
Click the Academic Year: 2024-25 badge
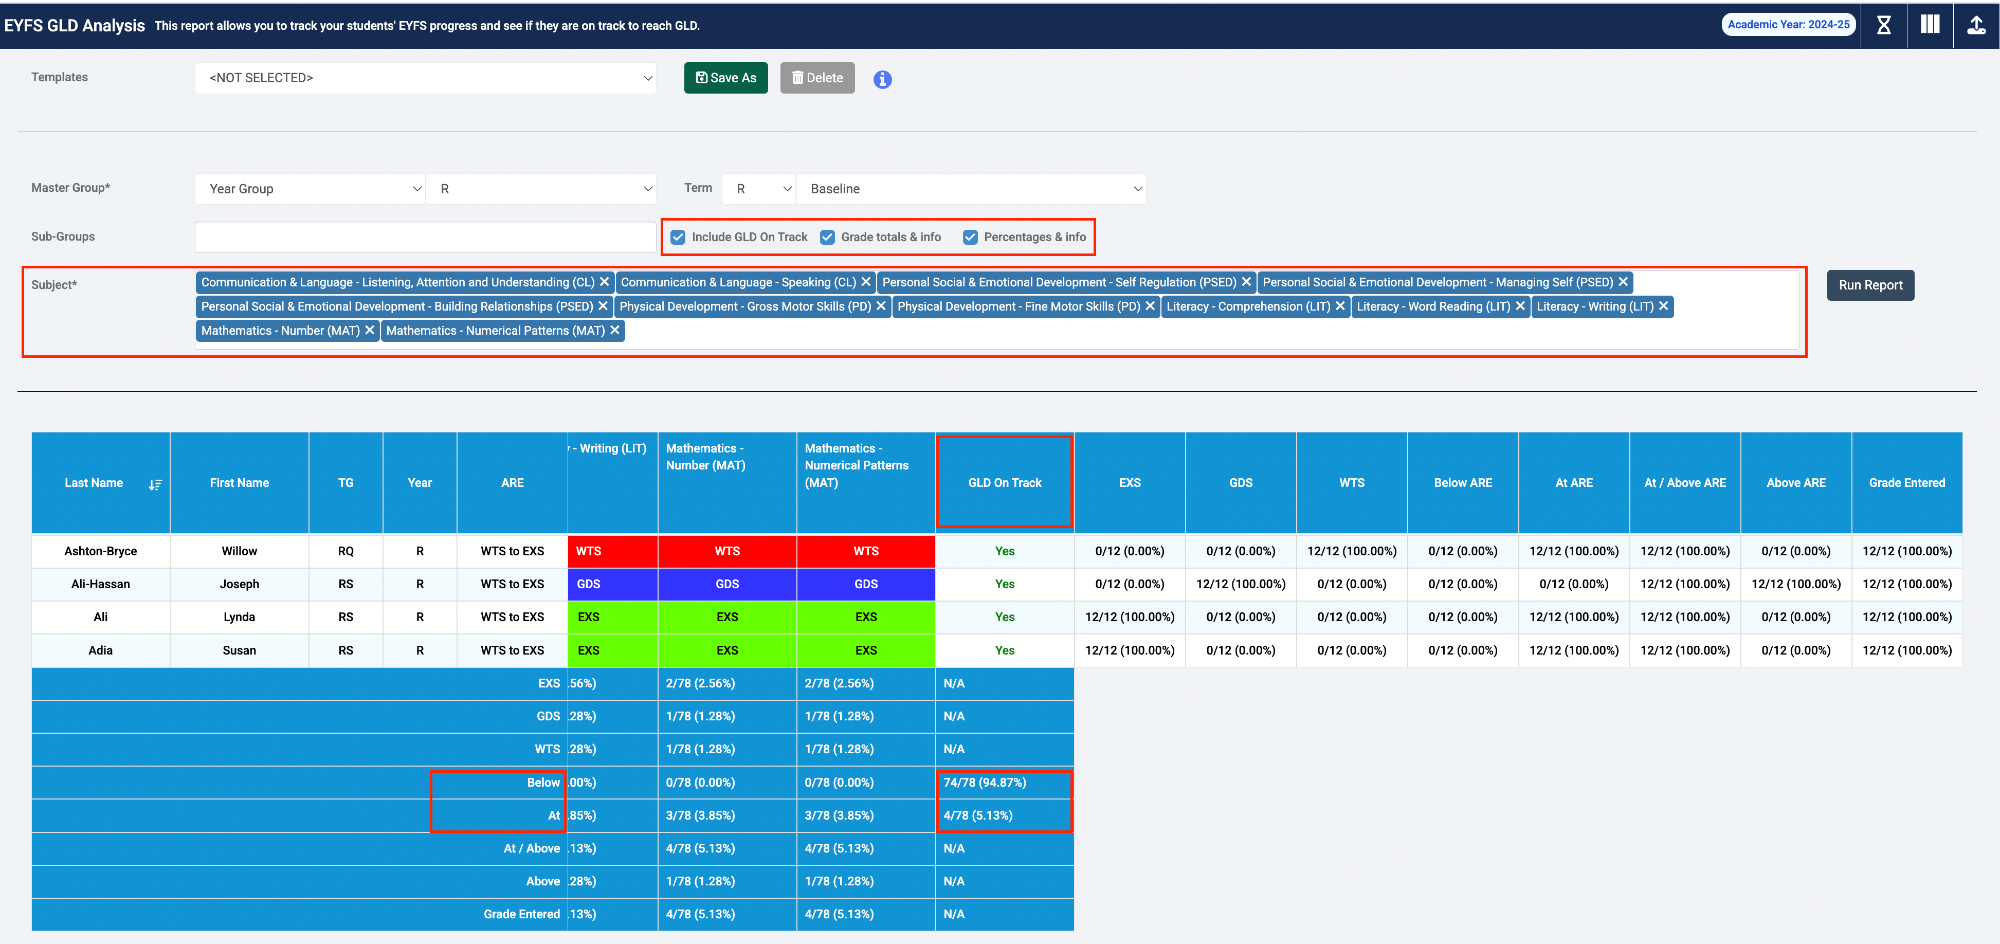point(1788,25)
